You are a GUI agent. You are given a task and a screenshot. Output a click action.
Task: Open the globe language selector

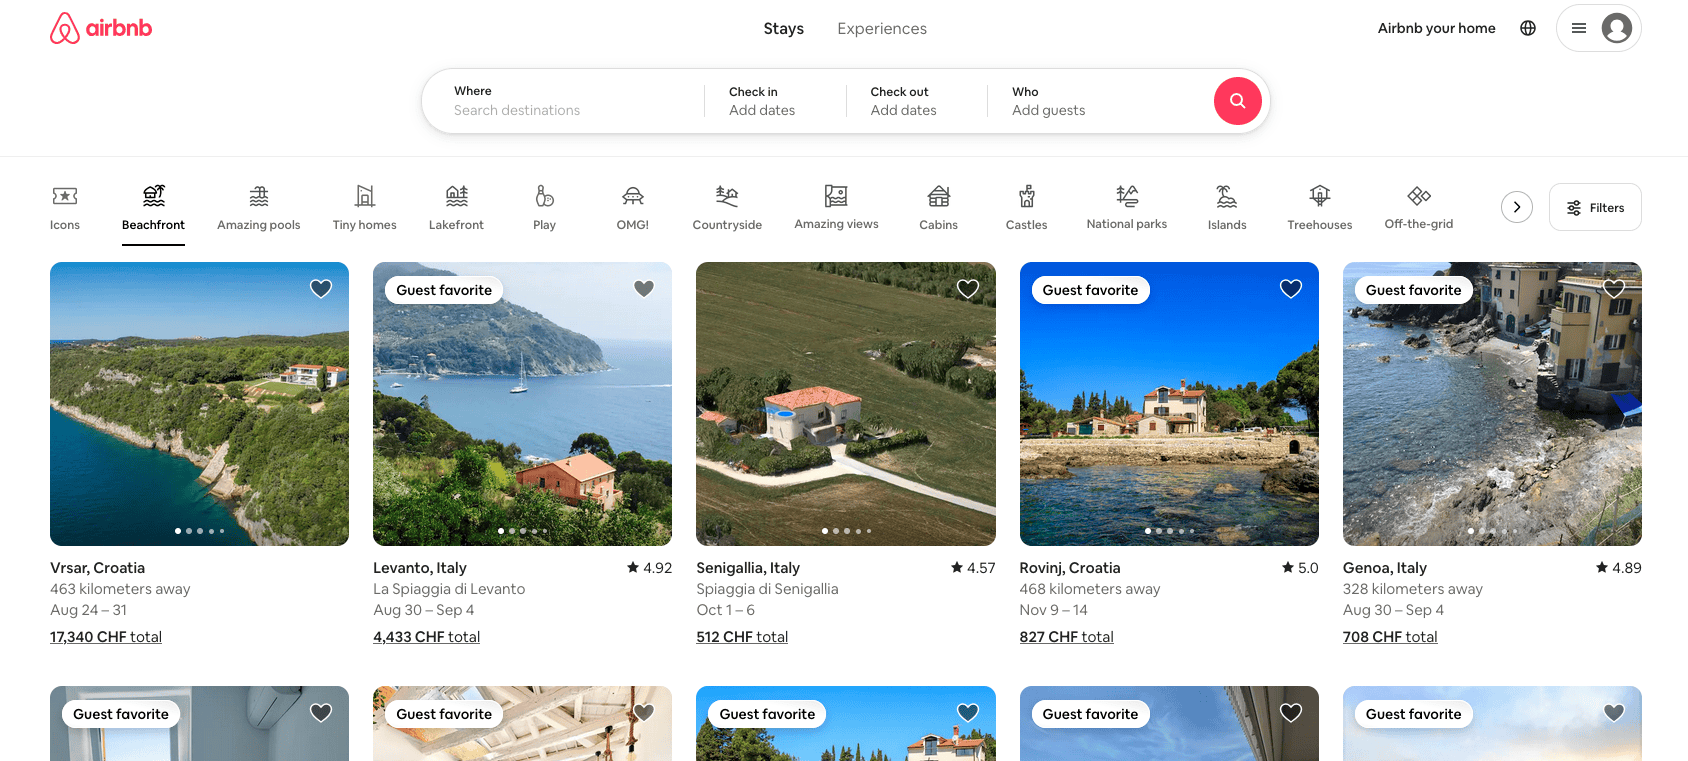(x=1528, y=28)
